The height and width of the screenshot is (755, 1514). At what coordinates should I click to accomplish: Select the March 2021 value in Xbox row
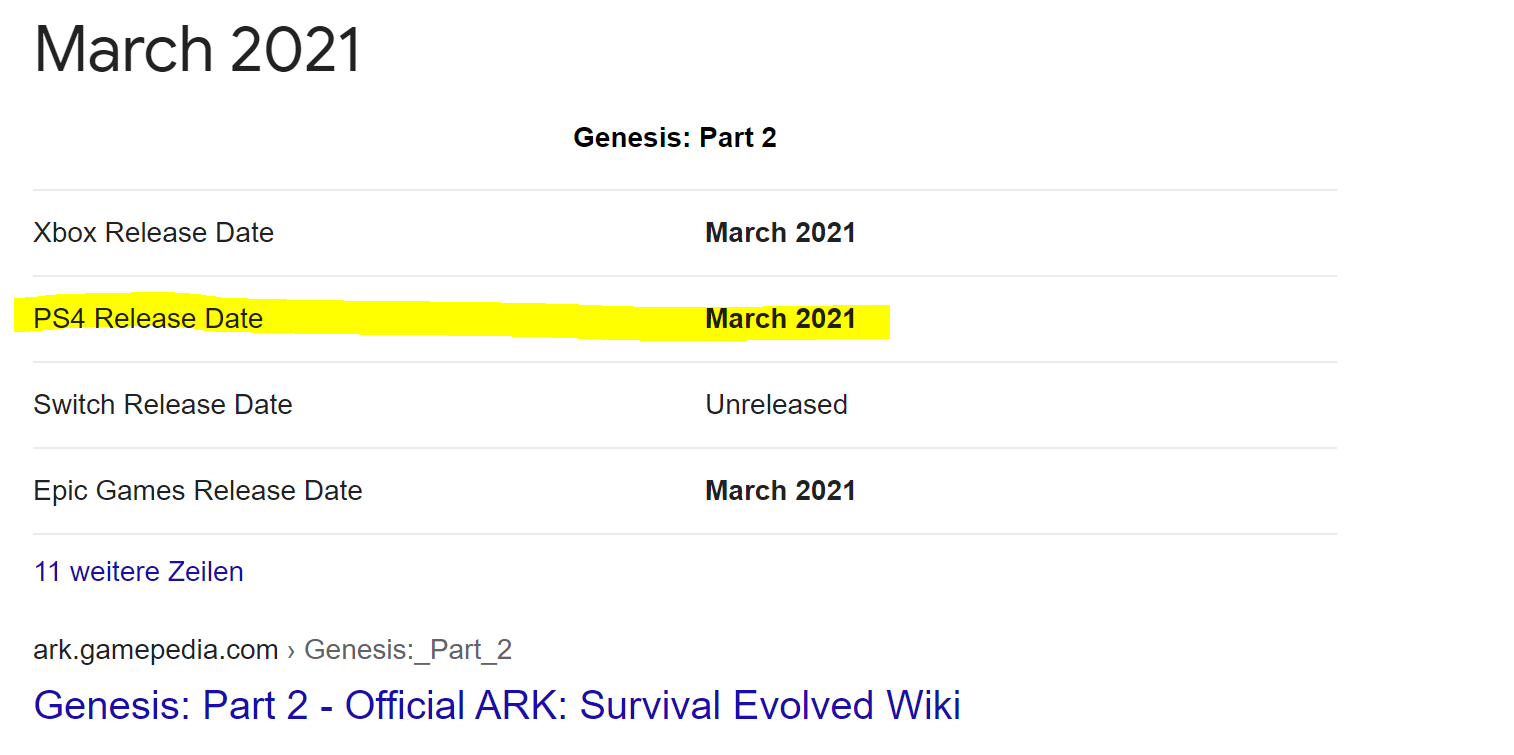pos(780,233)
